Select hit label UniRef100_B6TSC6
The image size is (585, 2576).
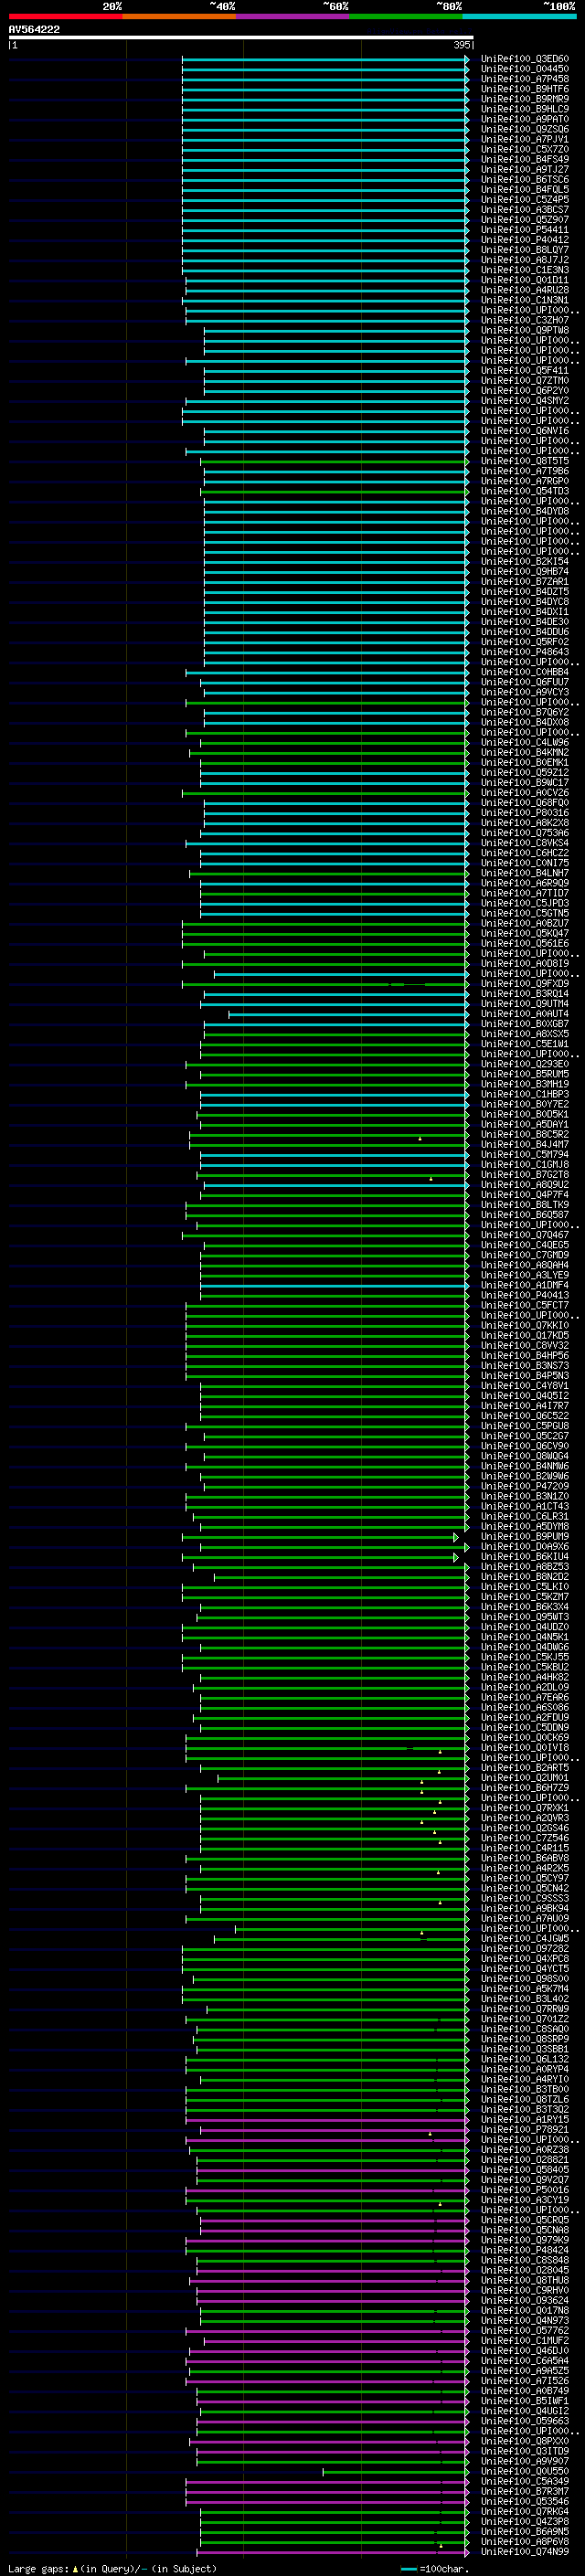pyautogui.click(x=525, y=179)
